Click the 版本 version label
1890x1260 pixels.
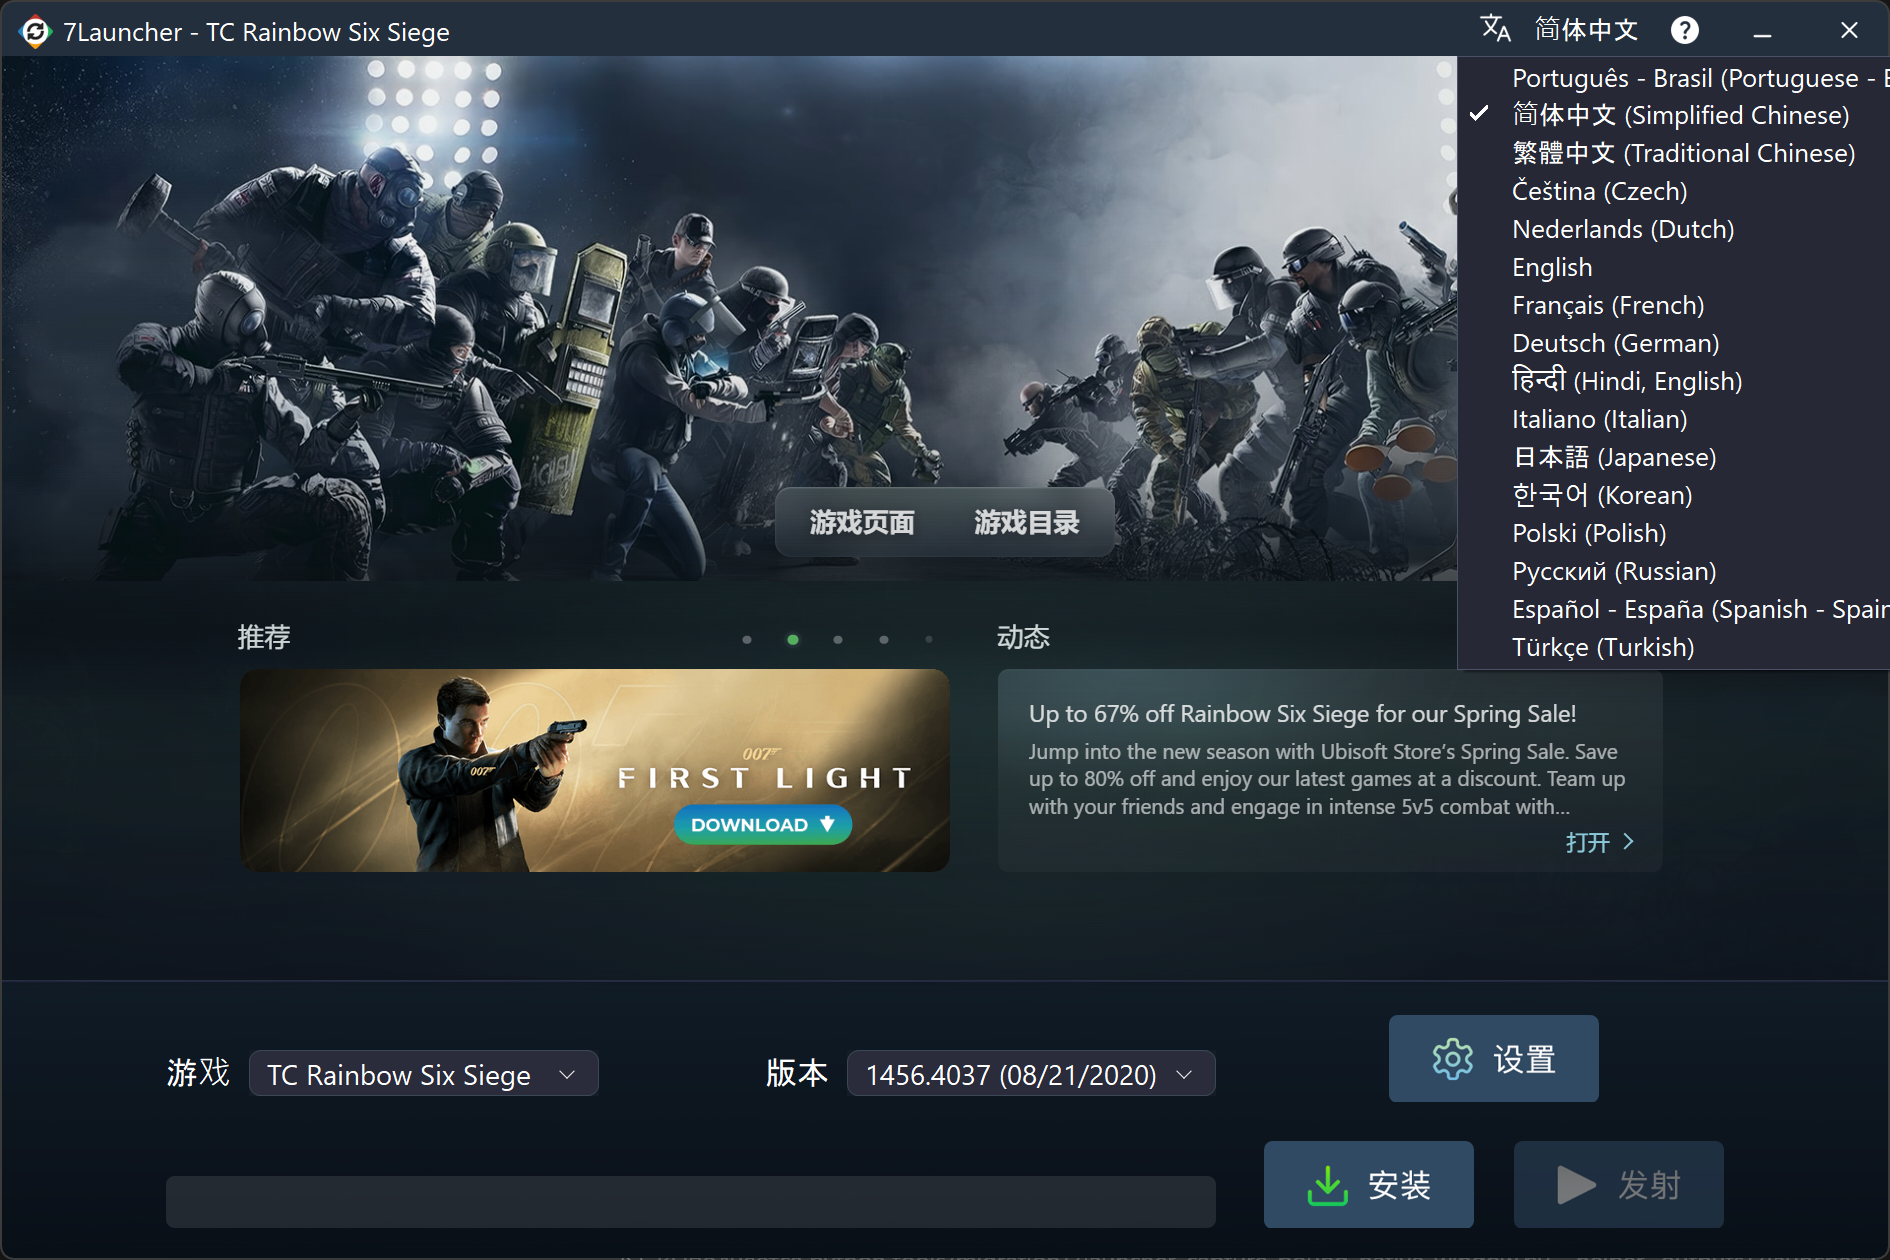(x=797, y=1073)
